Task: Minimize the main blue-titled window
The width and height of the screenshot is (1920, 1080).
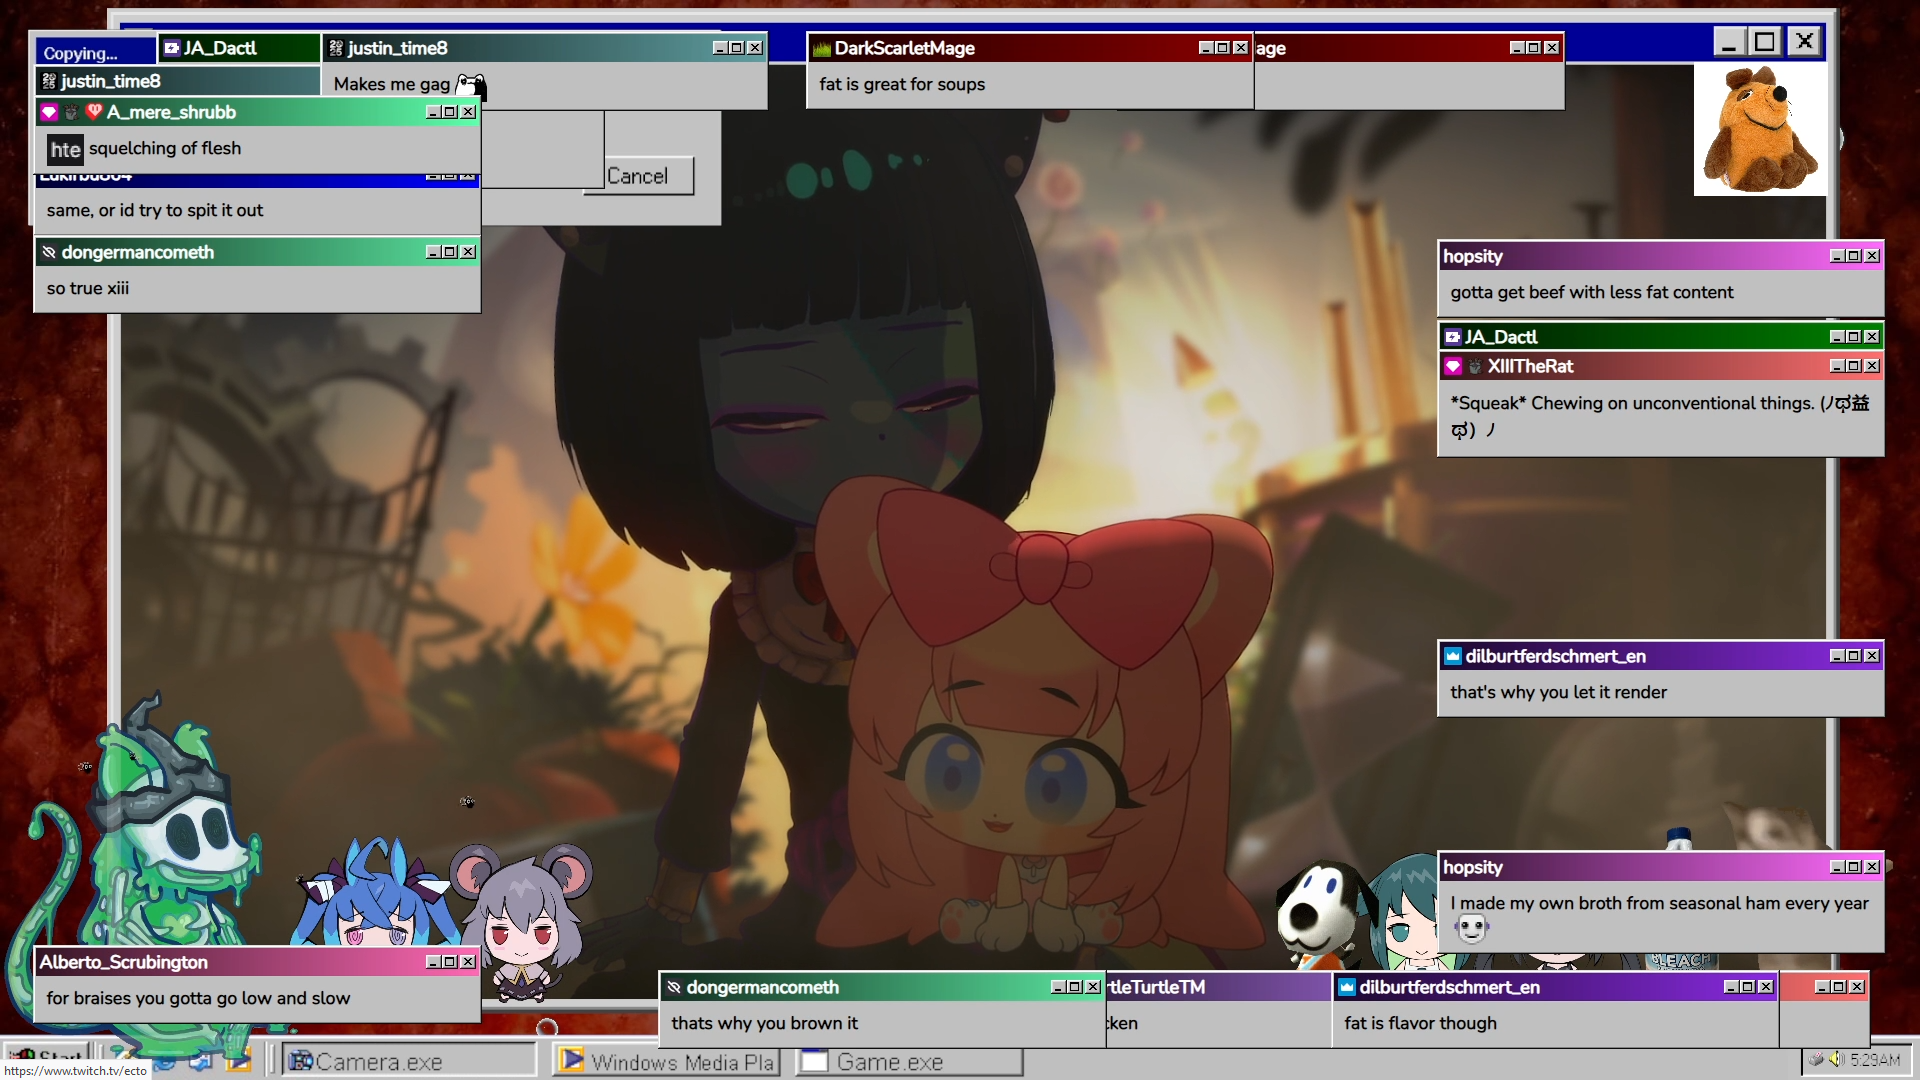Action: [x=1728, y=41]
